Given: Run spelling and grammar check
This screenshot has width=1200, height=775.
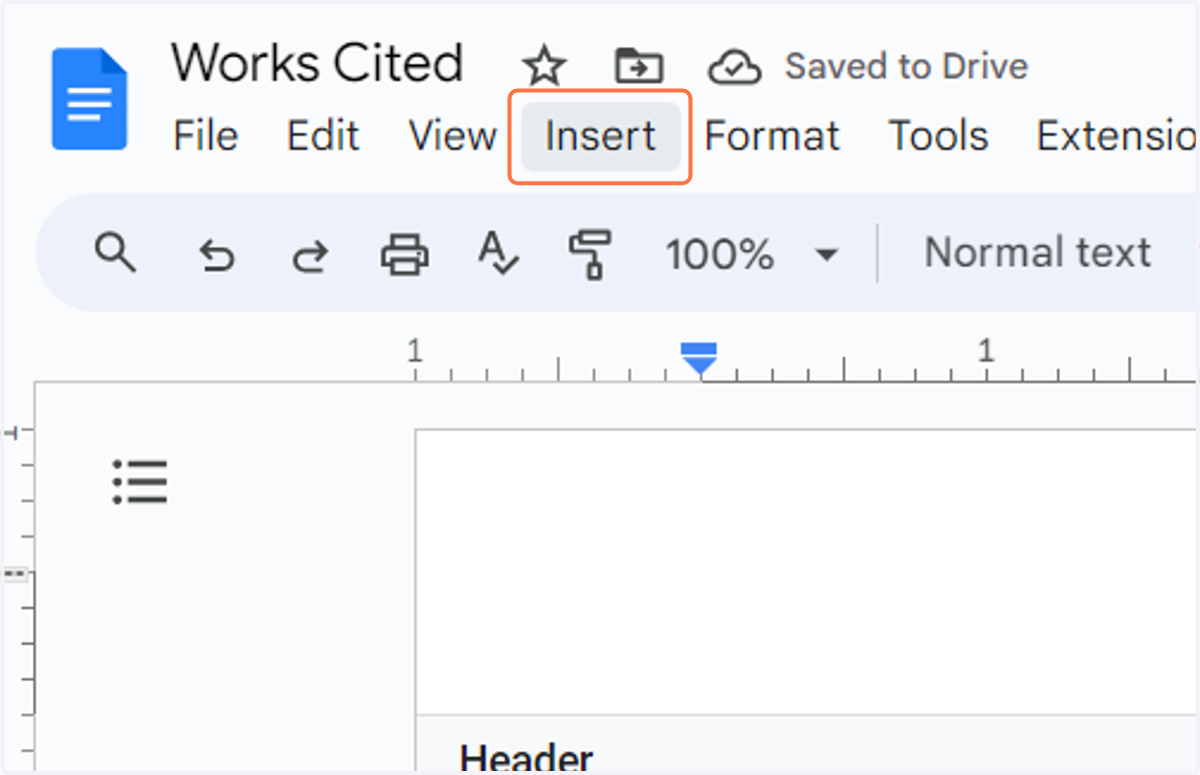Looking at the screenshot, I should click(497, 253).
